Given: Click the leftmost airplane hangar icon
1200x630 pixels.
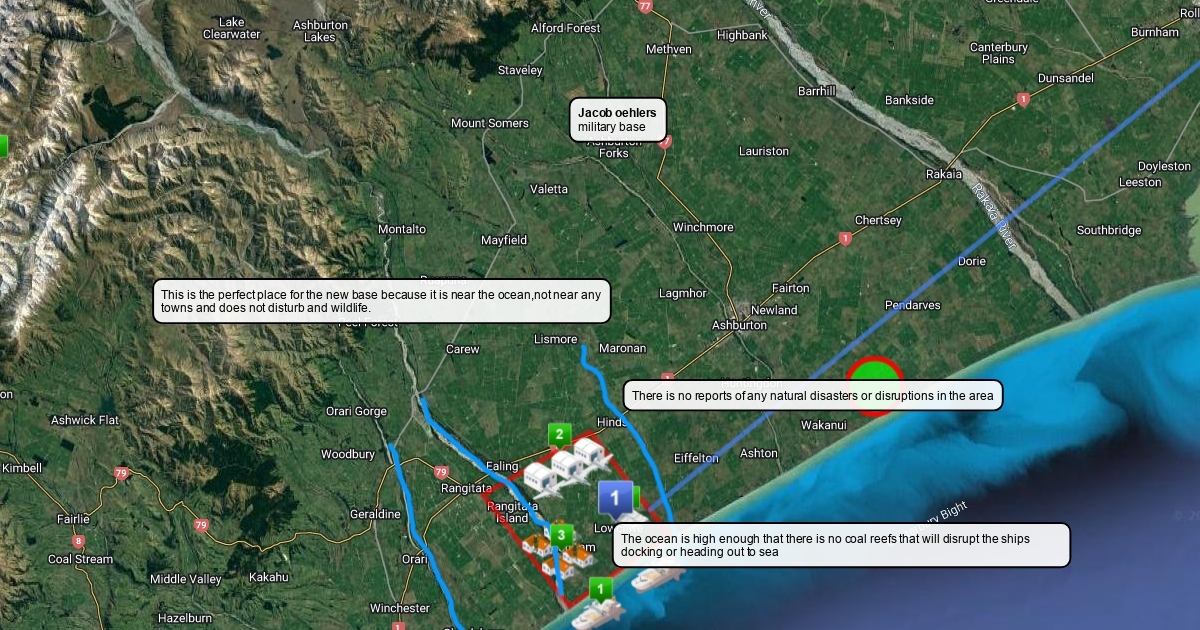Looking at the screenshot, I should point(541,478).
